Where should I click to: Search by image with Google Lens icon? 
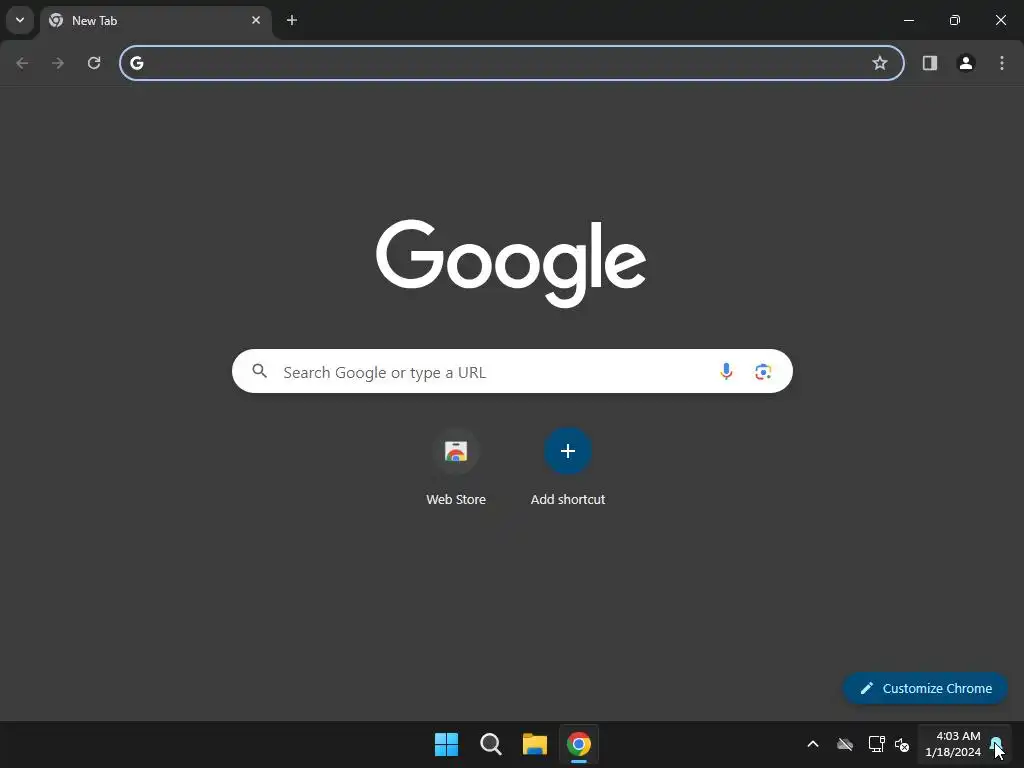[x=763, y=372]
